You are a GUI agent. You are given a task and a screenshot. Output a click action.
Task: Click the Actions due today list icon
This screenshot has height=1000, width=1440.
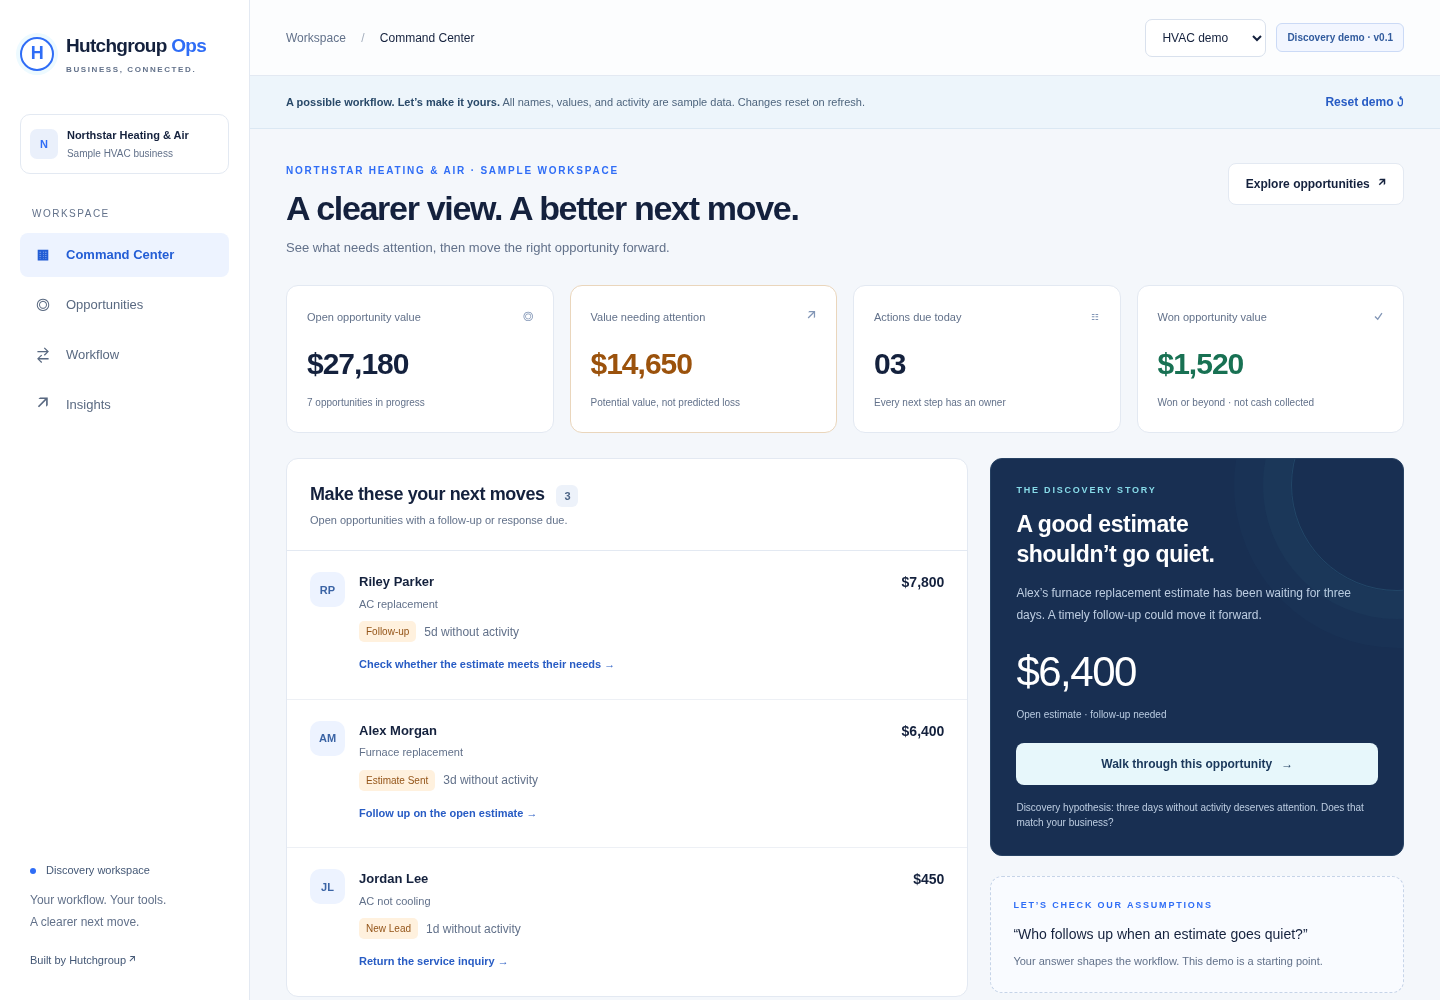pos(1095,317)
